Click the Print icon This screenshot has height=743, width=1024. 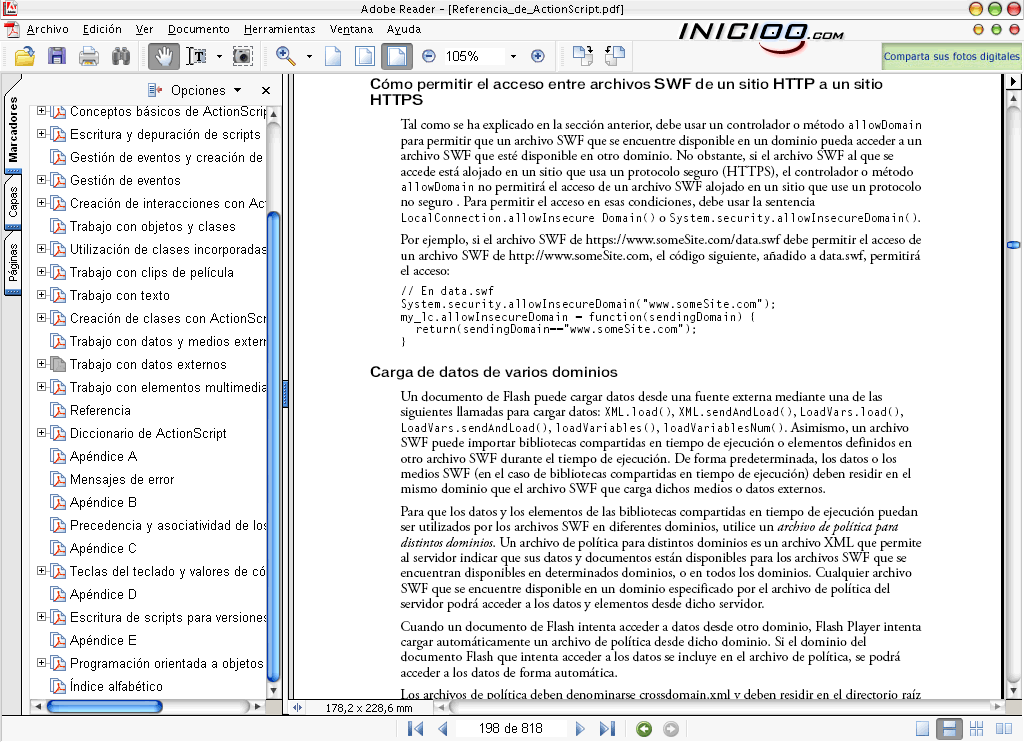click(89, 57)
